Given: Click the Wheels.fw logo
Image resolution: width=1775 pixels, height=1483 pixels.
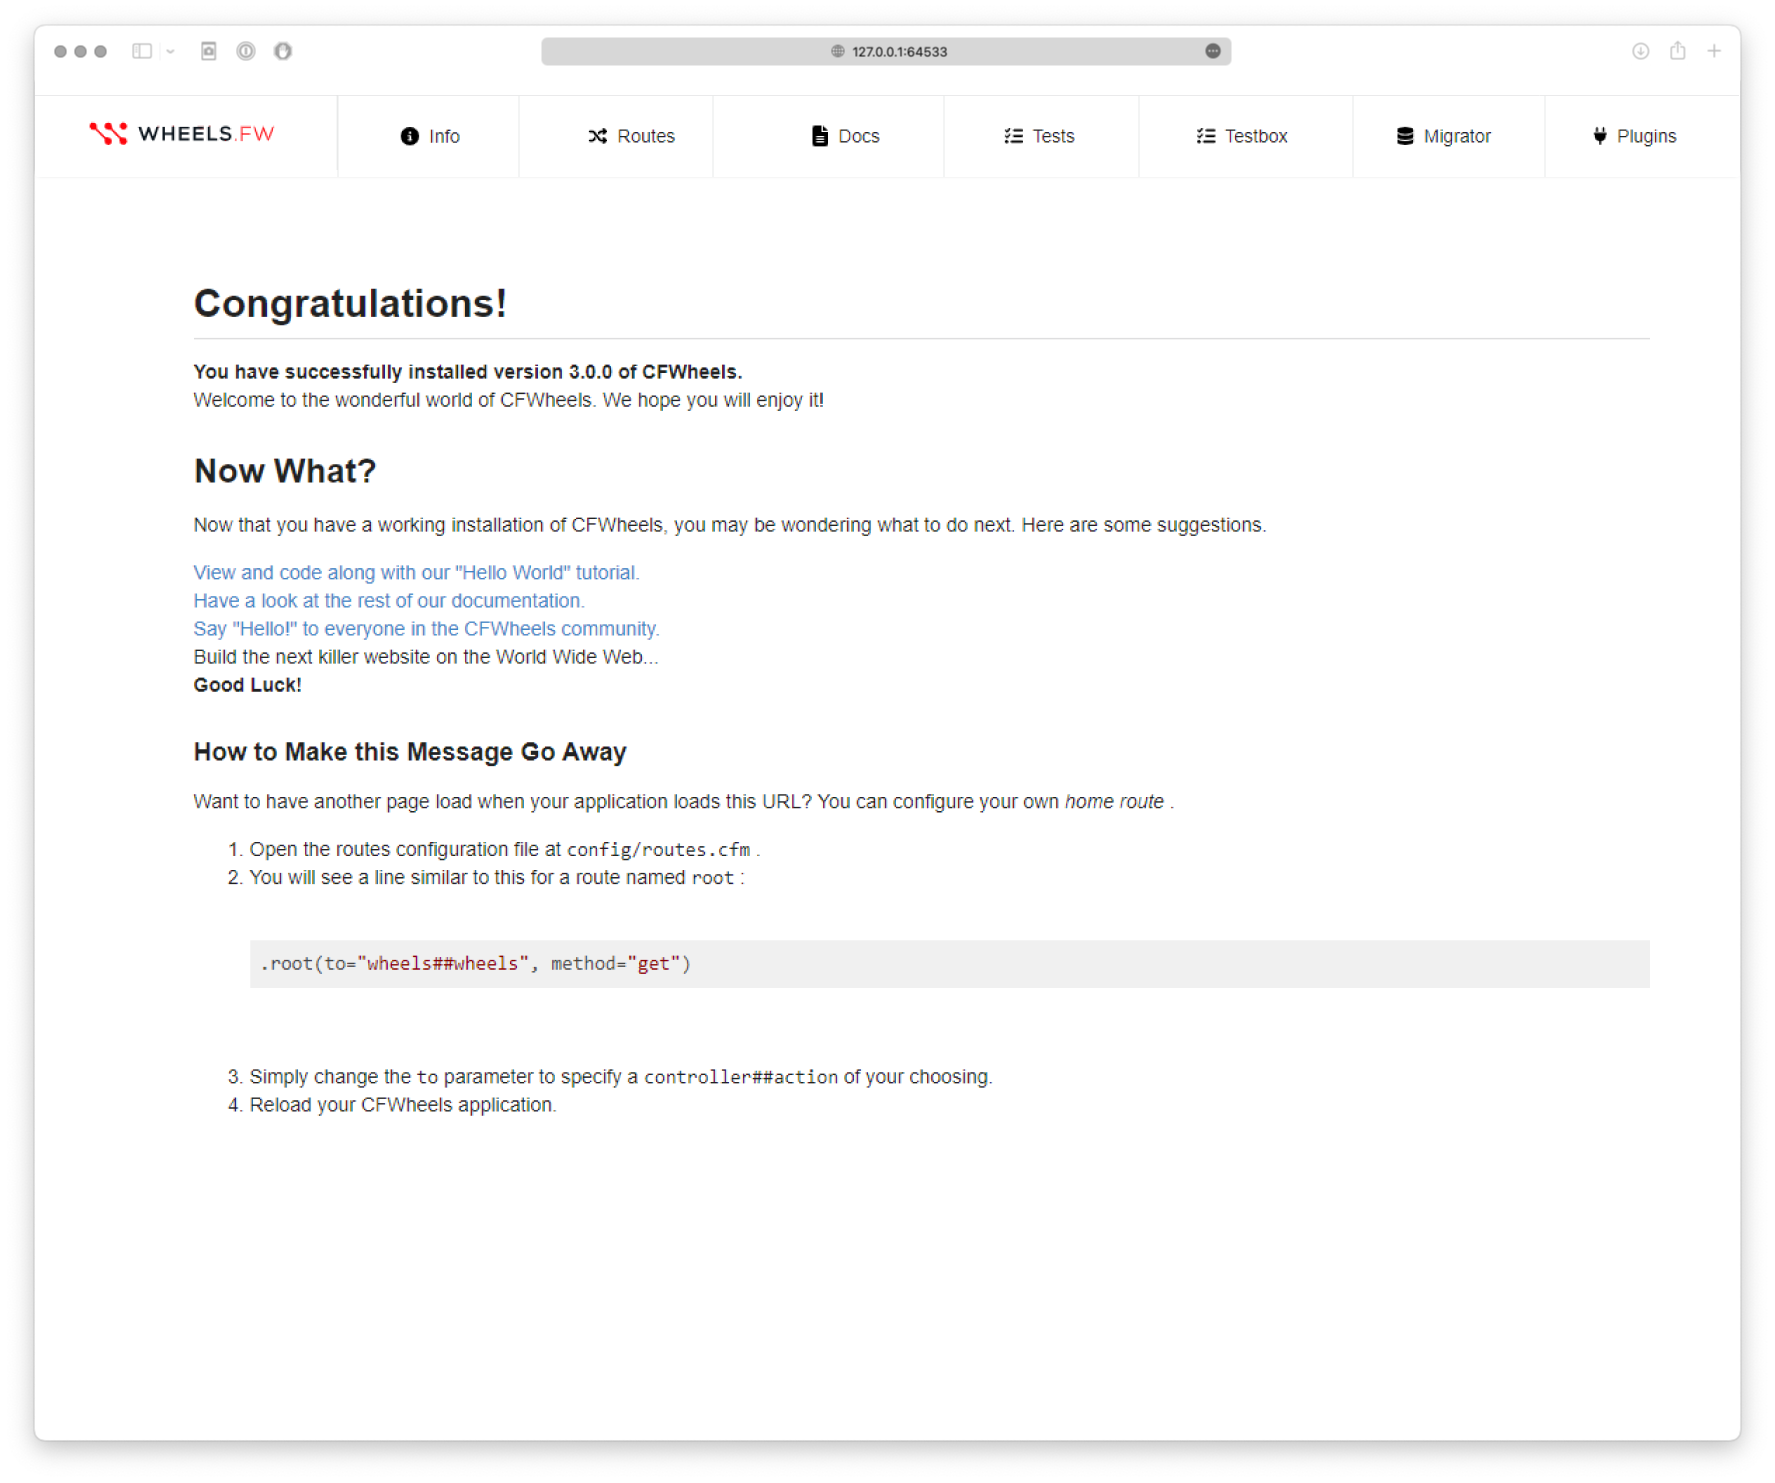Looking at the screenshot, I should coord(182,134).
